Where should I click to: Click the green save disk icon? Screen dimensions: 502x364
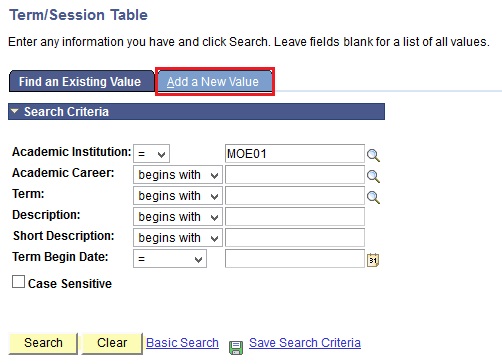(236, 347)
